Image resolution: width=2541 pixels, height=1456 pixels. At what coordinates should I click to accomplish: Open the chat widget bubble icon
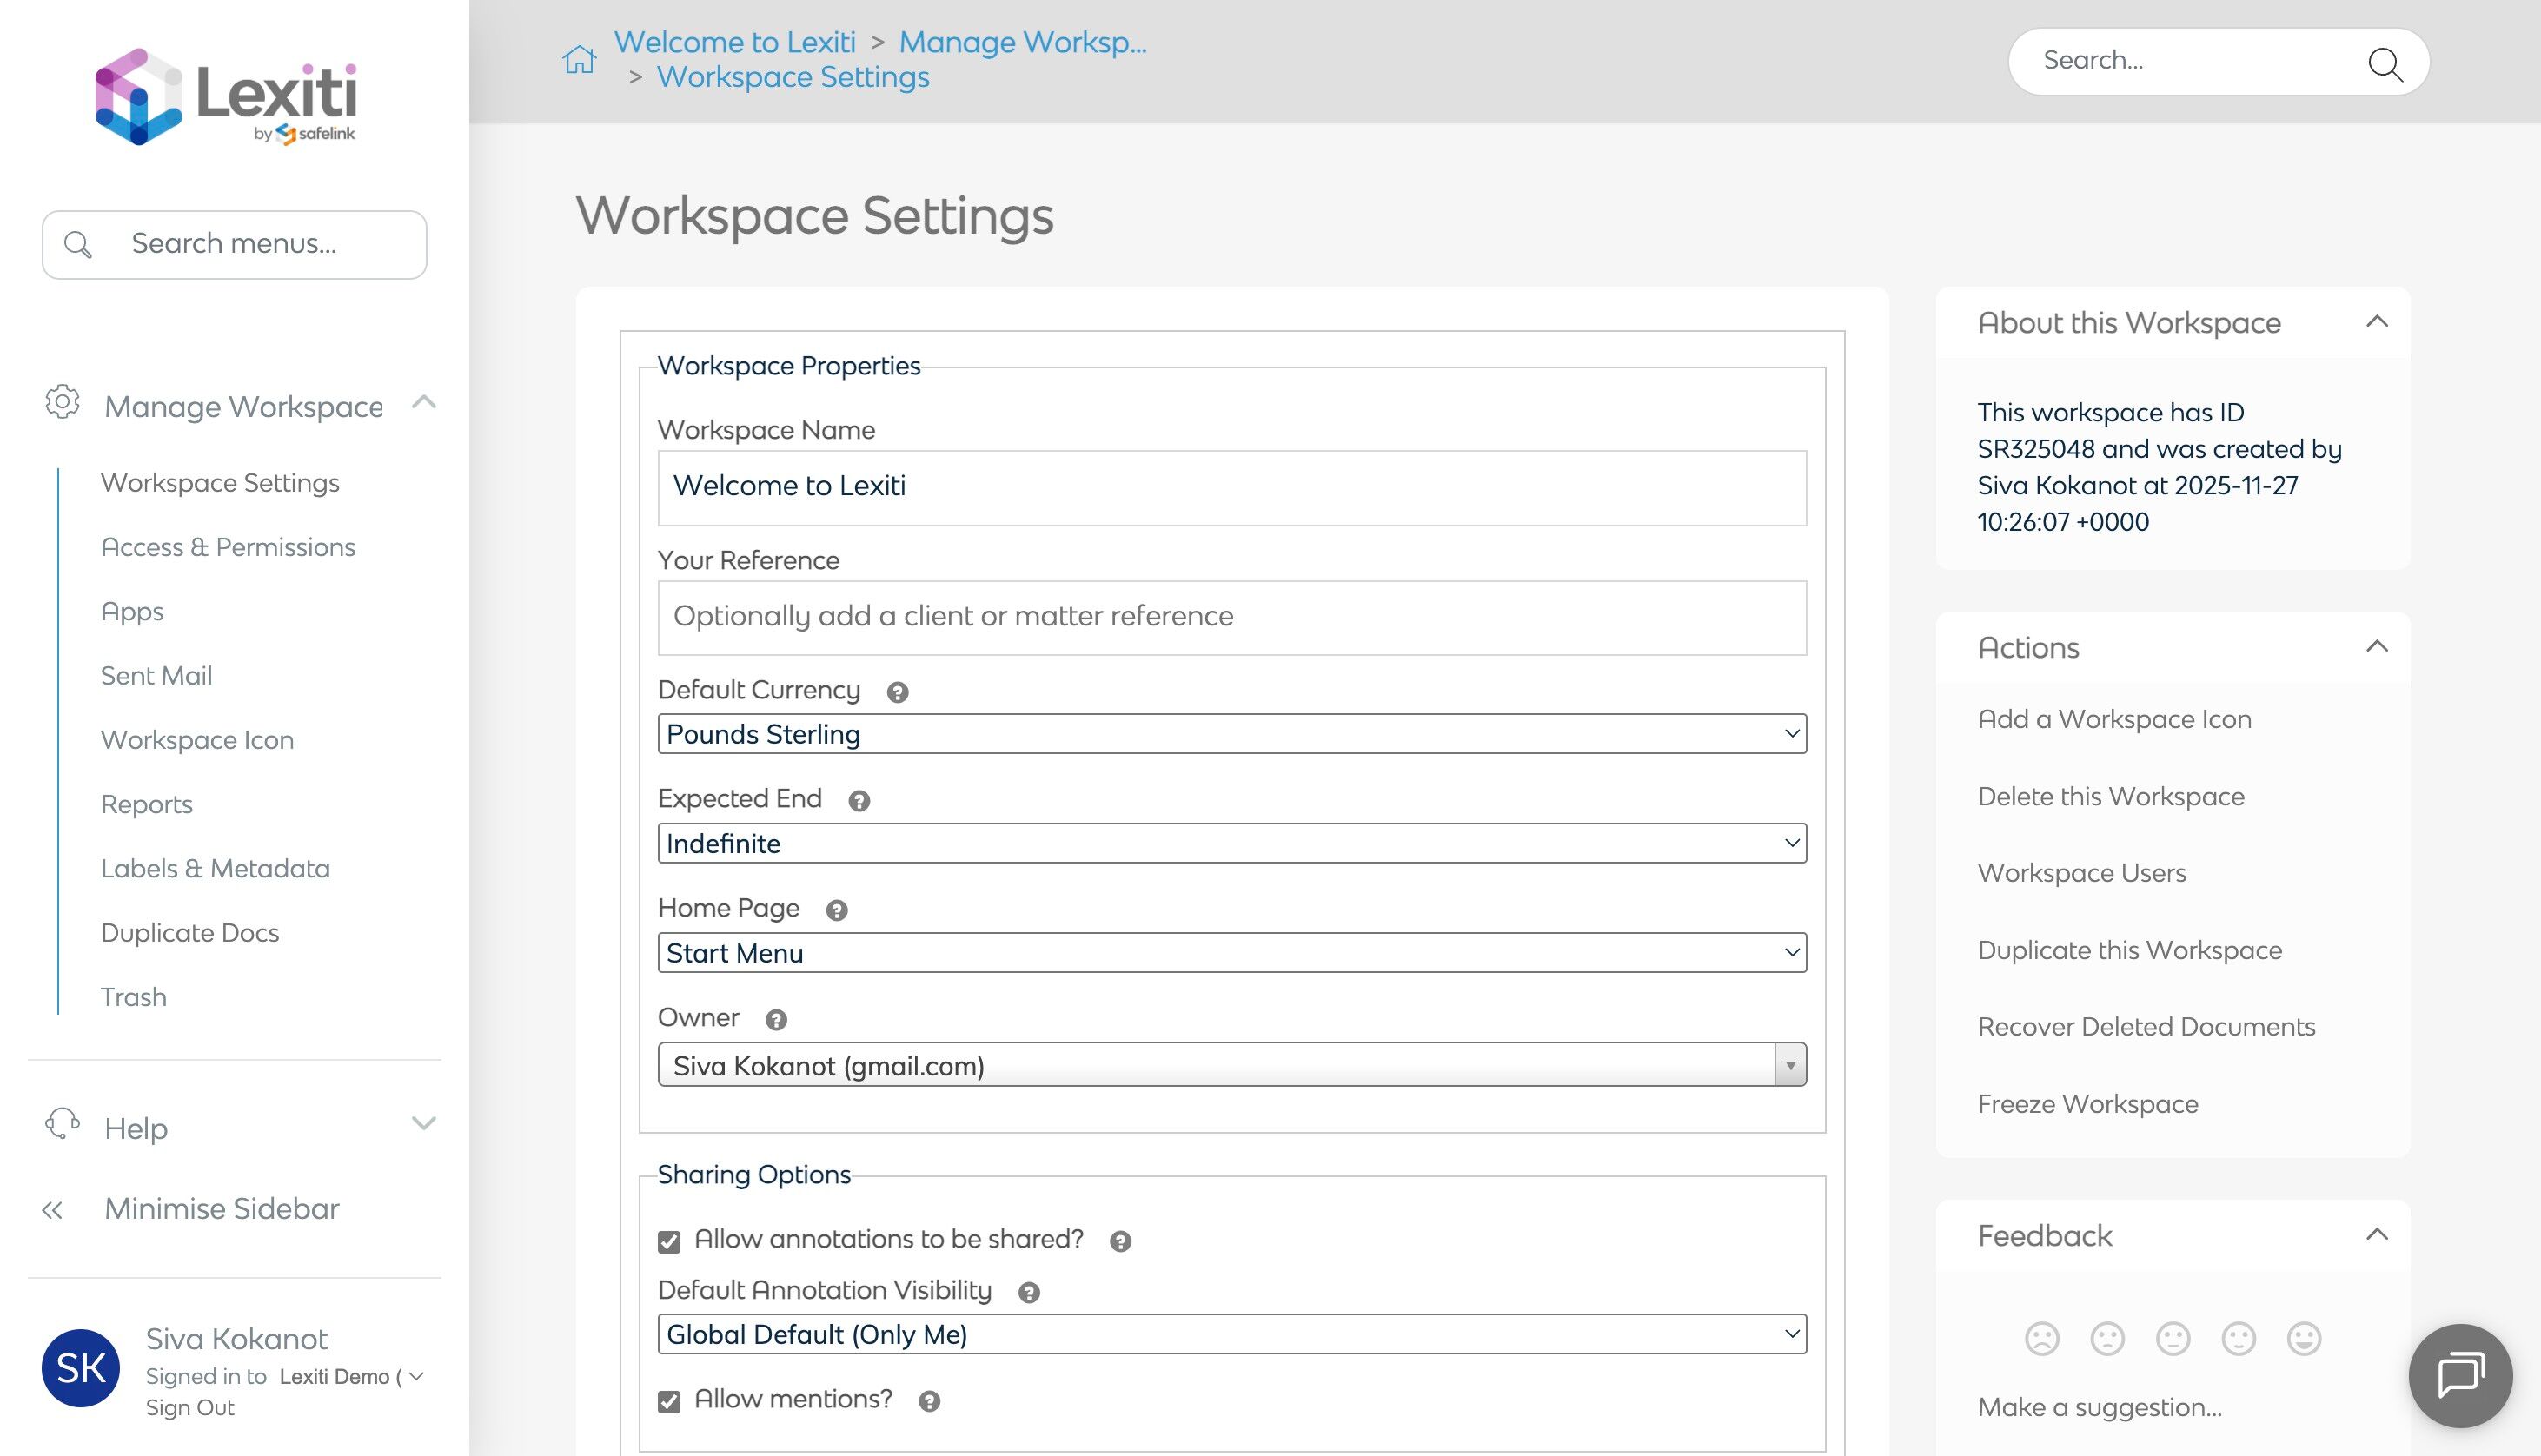click(x=2459, y=1375)
